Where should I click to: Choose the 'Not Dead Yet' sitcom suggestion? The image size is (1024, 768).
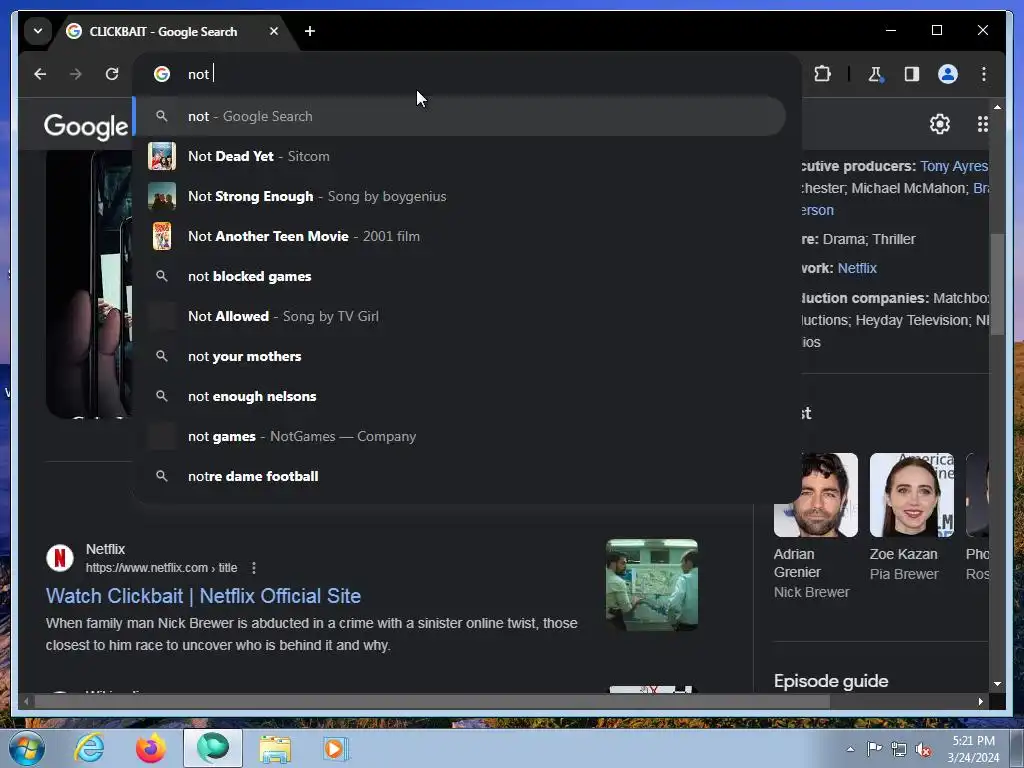coord(459,156)
